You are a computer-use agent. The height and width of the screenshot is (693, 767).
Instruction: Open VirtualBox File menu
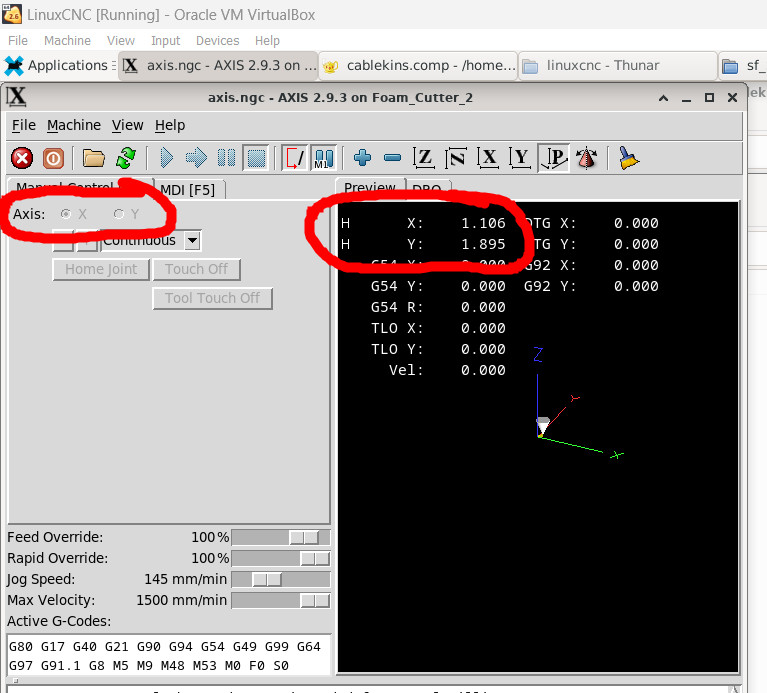click(18, 41)
